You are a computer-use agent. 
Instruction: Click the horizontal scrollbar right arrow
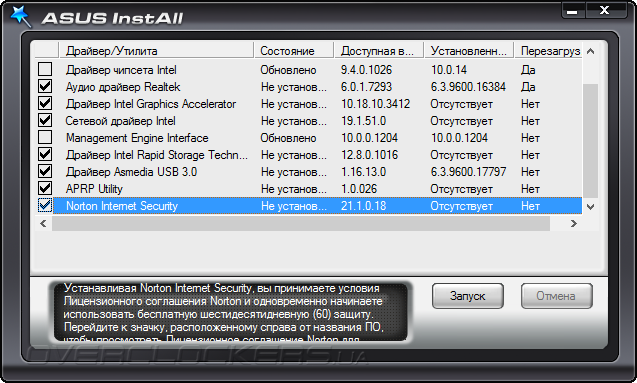pyautogui.click(x=573, y=223)
